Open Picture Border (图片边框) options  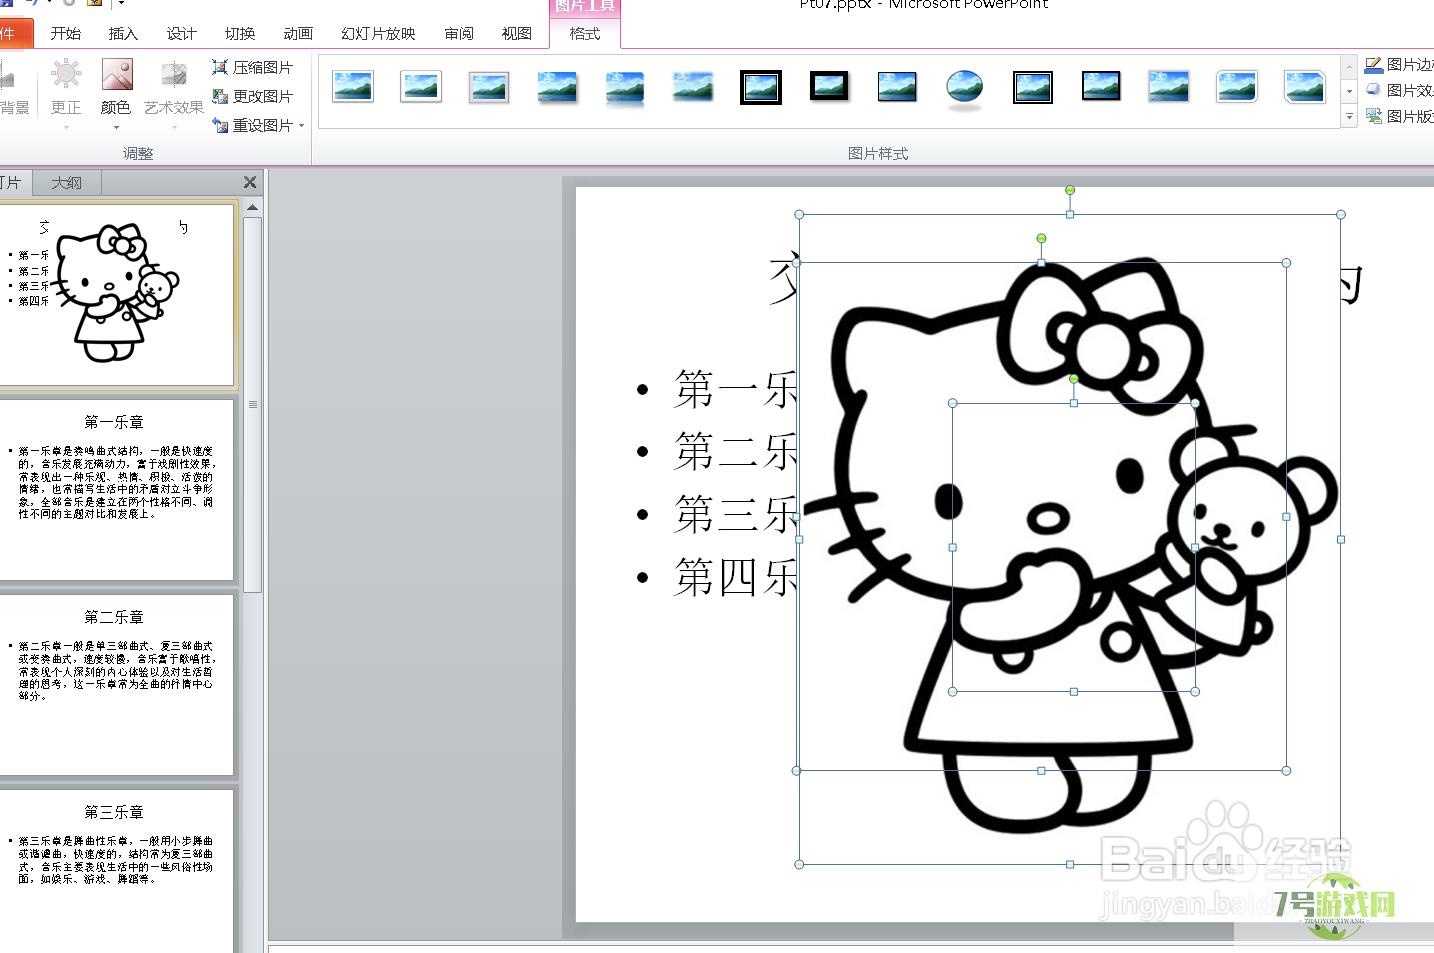click(1400, 65)
